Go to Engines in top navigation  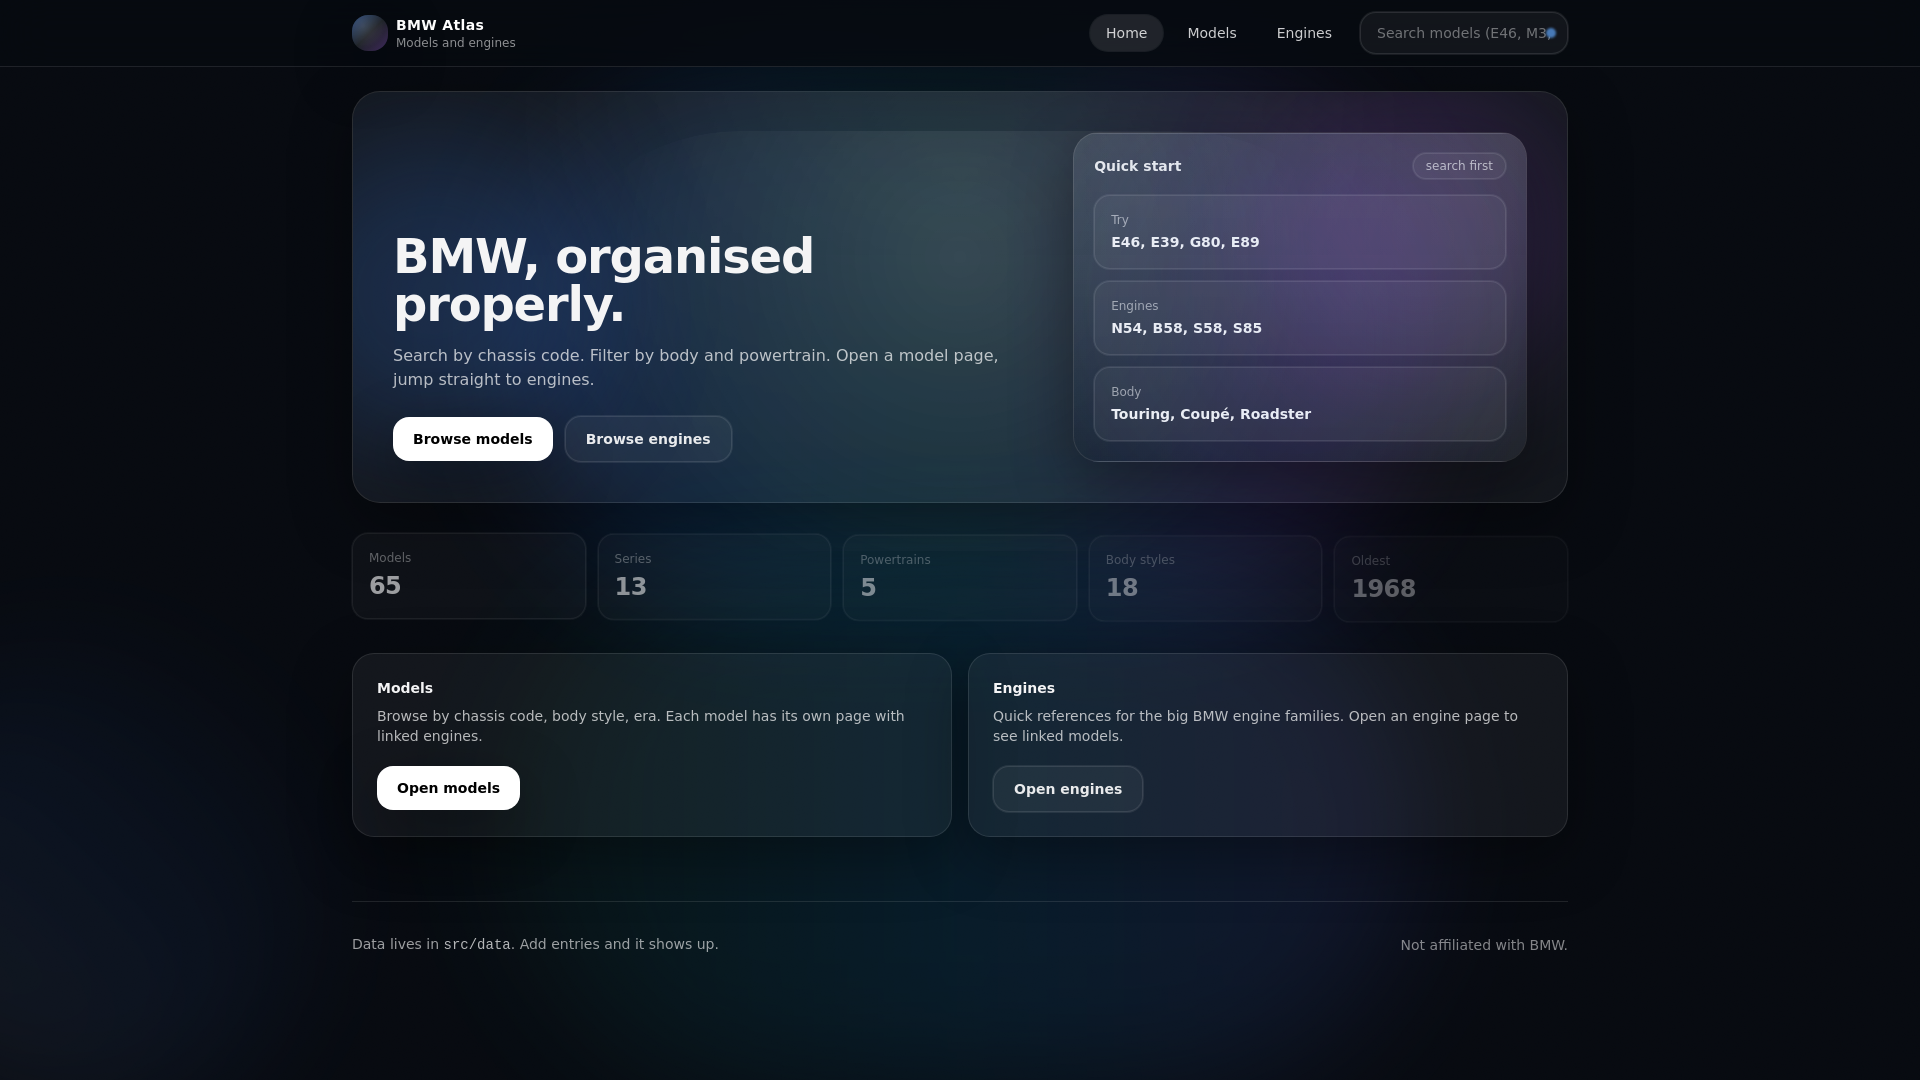click(x=1304, y=33)
